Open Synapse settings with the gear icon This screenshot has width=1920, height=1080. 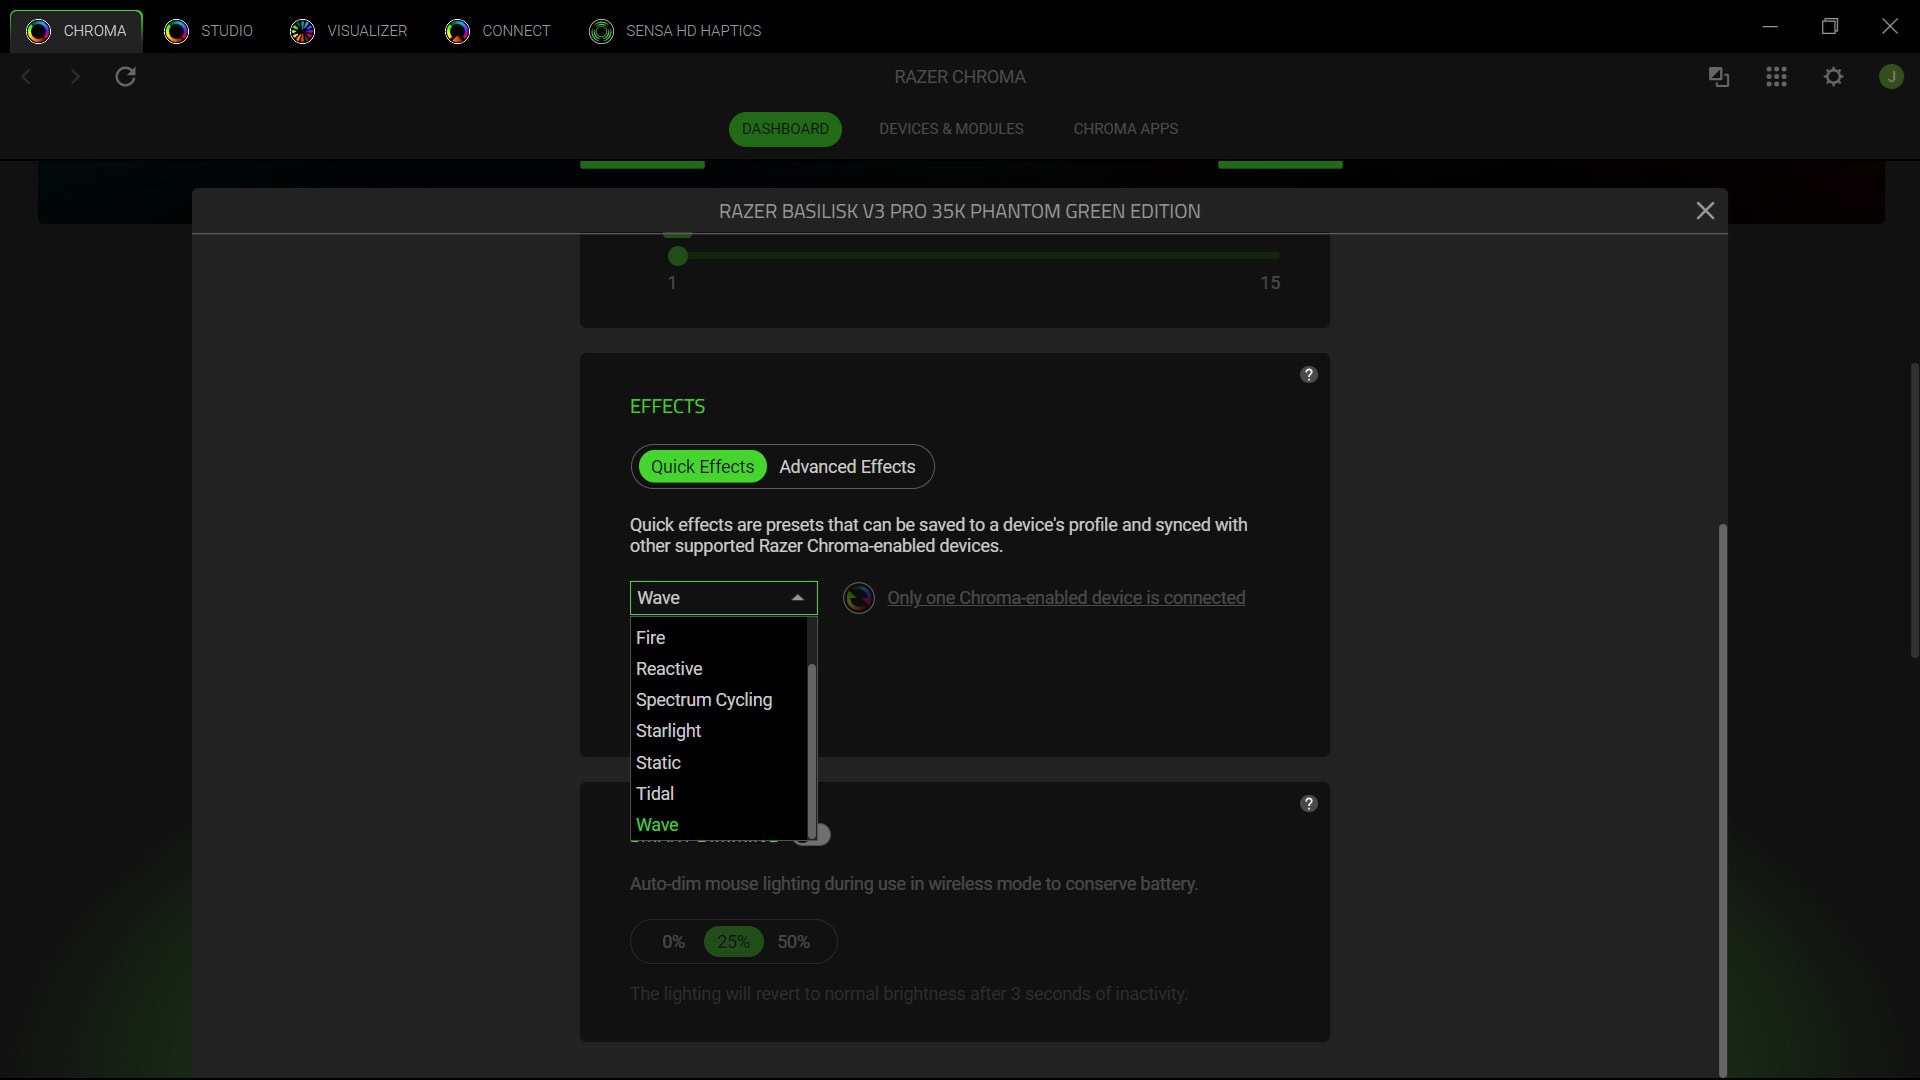1834,76
